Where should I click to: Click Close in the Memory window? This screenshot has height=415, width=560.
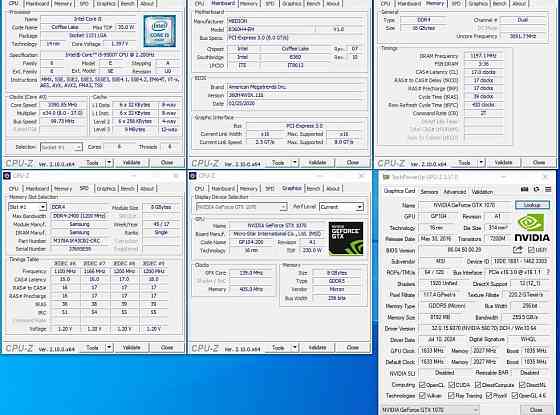tap(539, 162)
